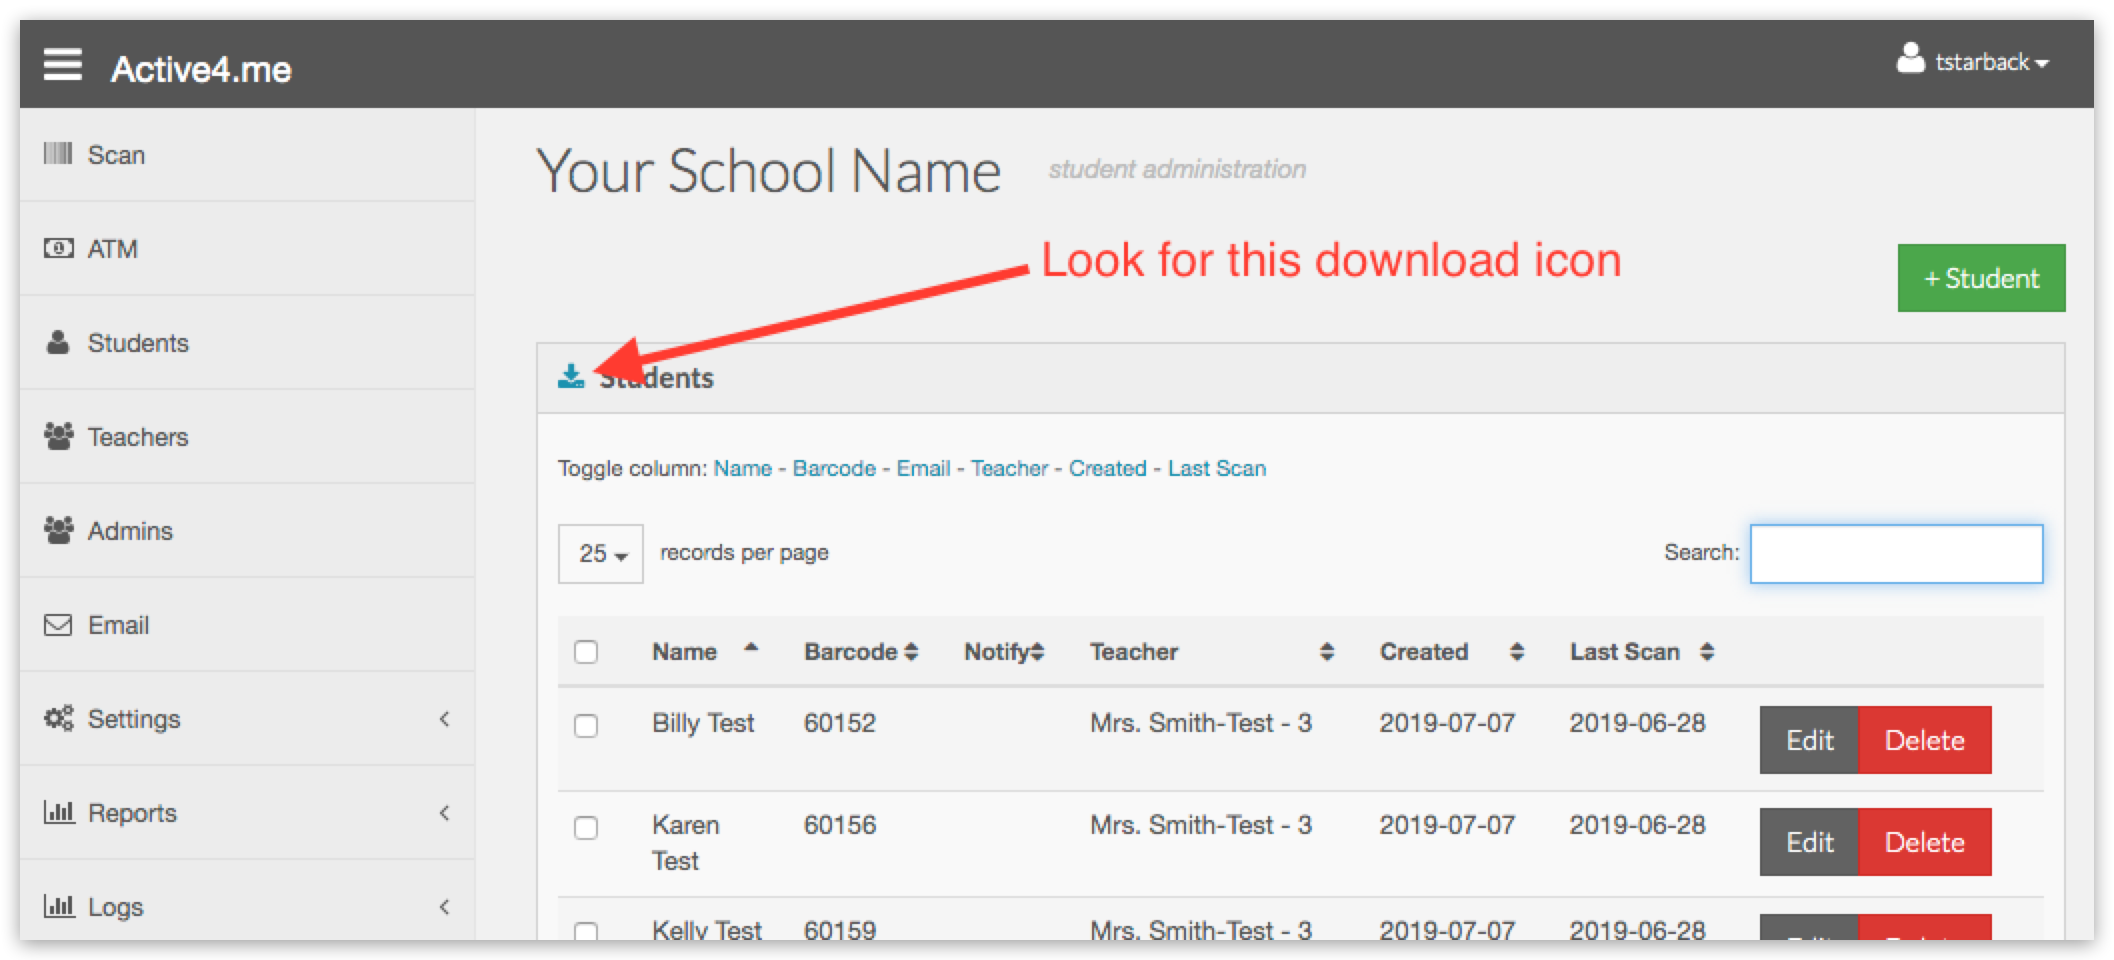This screenshot has width=2114, height=960.
Task: Toggle the Email column link
Action: coord(923,468)
